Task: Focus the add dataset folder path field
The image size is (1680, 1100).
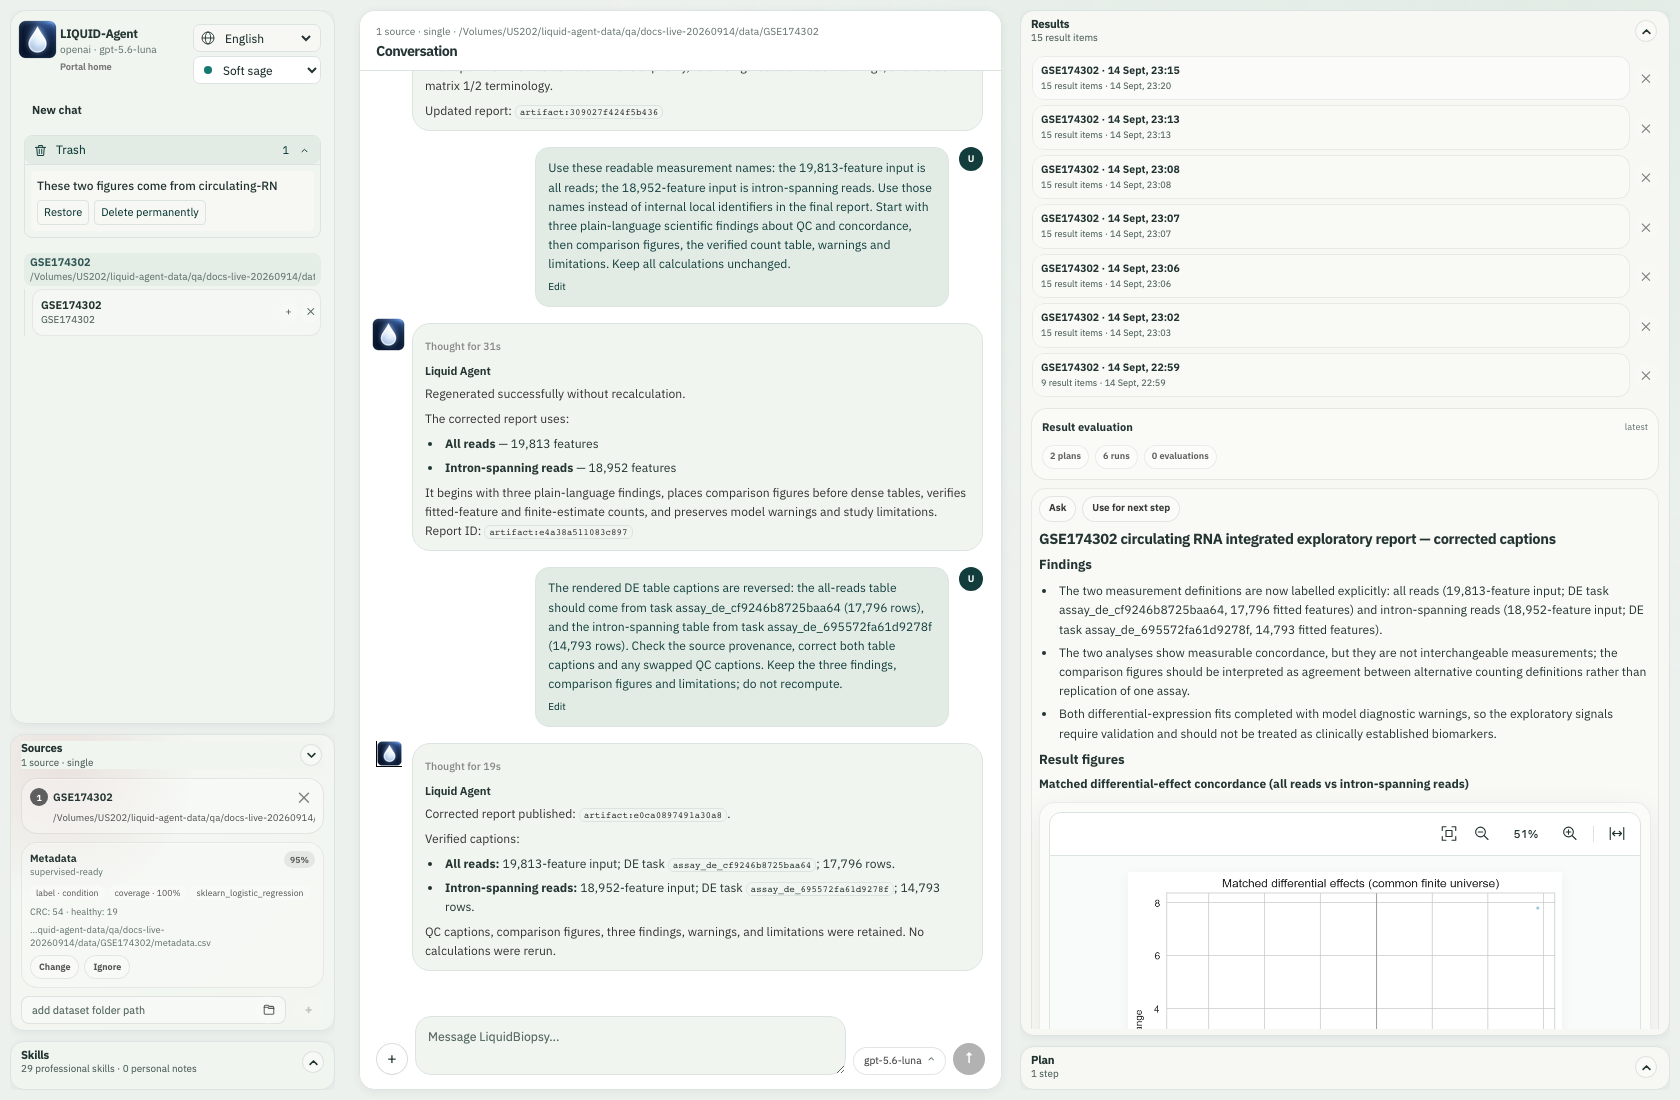Action: pos(153,1010)
